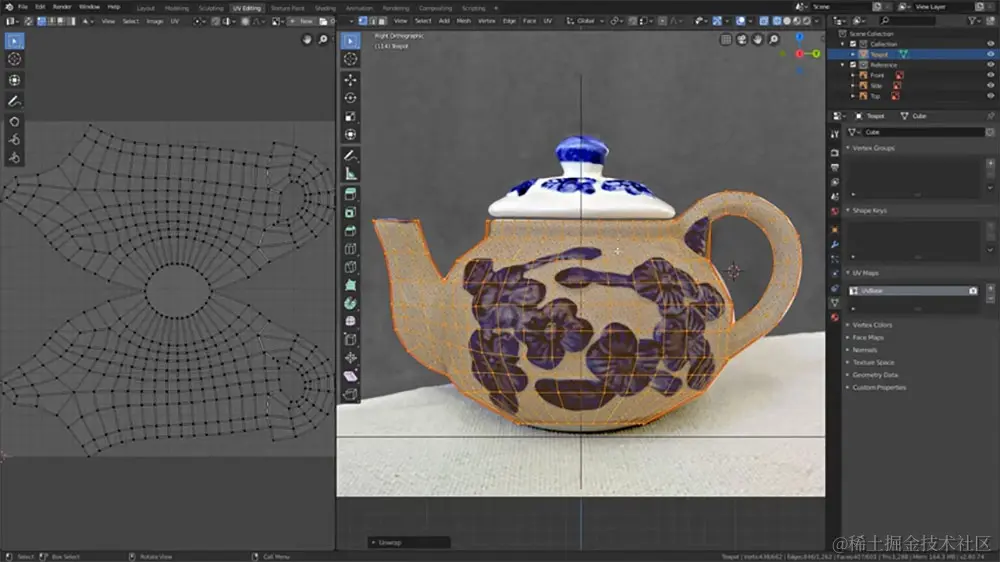Open the Material properties tab
The width and height of the screenshot is (1000, 562).
pyautogui.click(x=834, y=317)
